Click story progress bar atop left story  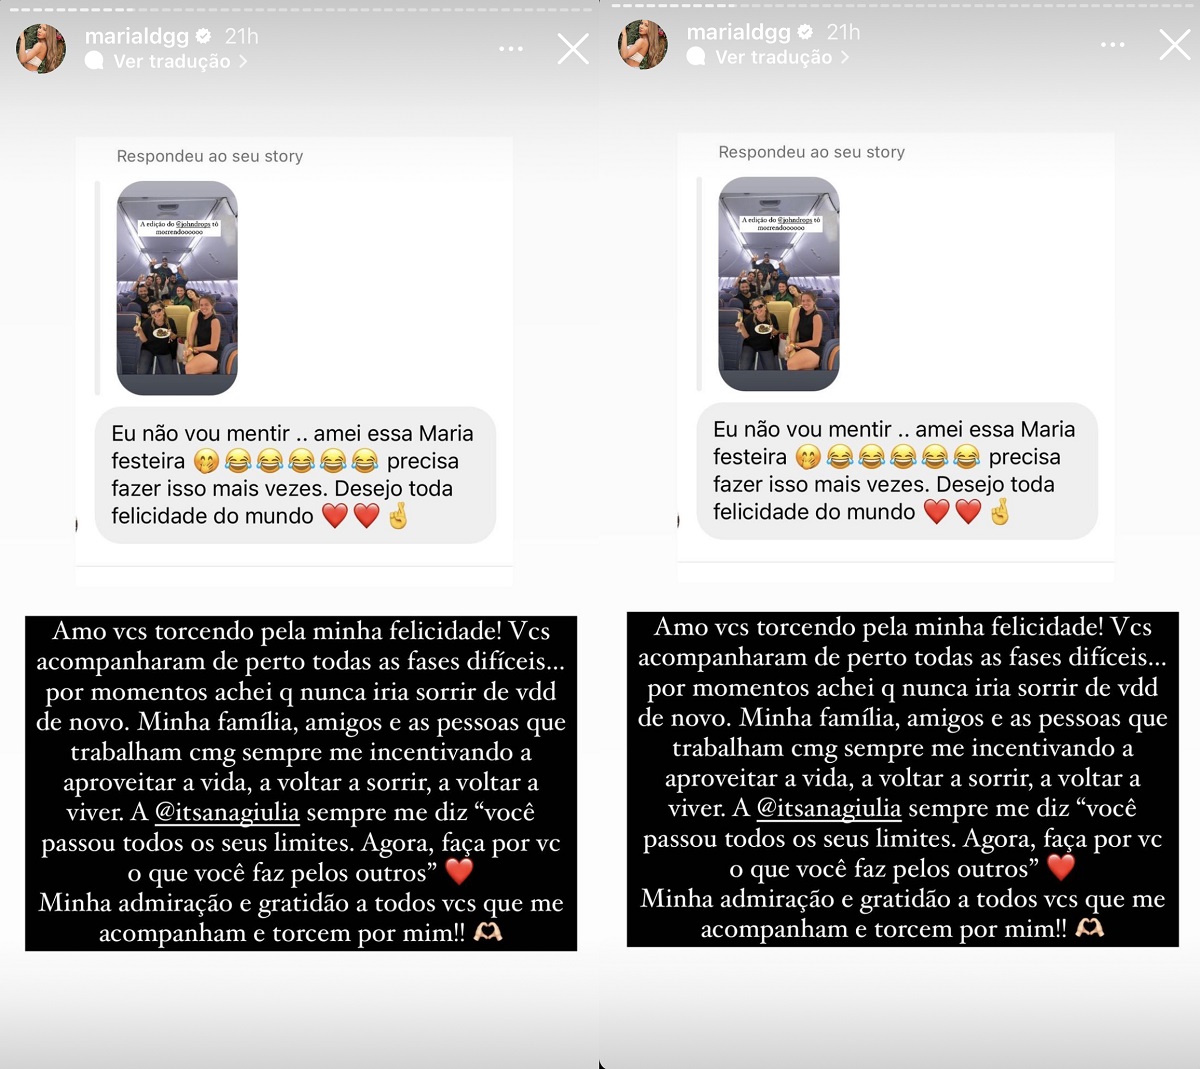pos(299,7)
